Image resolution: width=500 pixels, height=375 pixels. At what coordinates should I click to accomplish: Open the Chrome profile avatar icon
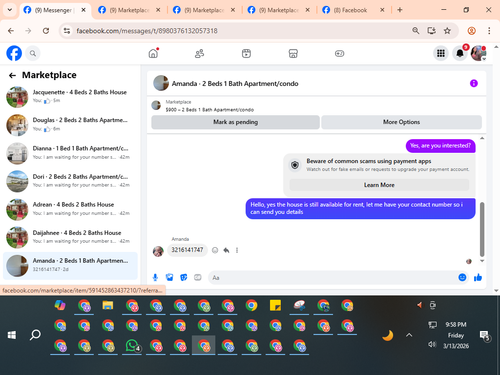coord(471,31)
